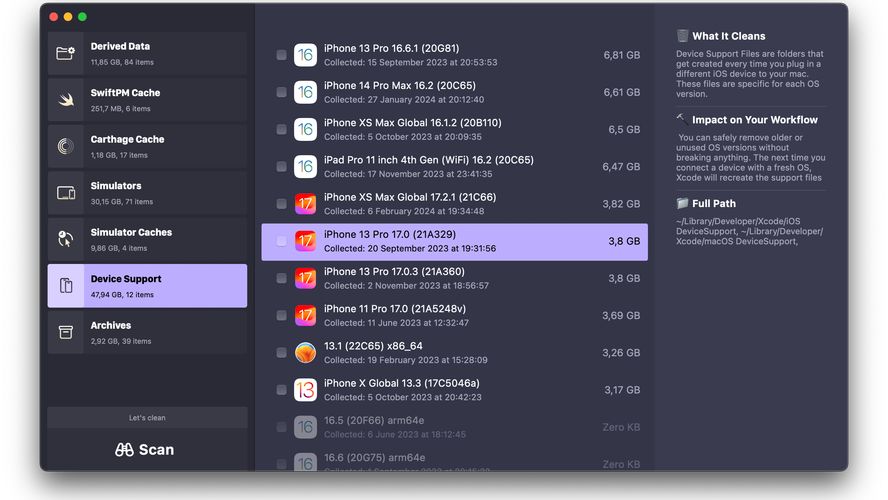Viewport: 888px width, 500px height.
Task: Click iOS 17 icon for iPhone 11 Pro
Action: point(305,315)
